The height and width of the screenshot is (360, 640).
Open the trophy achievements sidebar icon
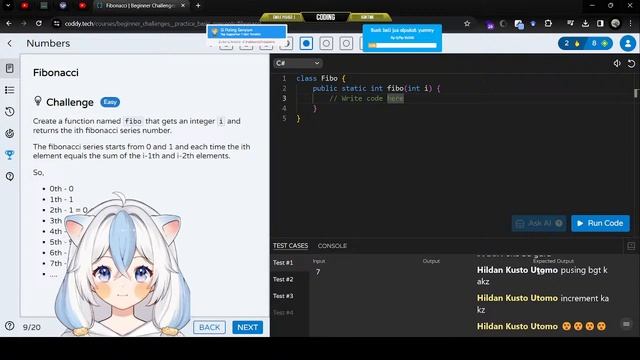pyautogui.click(x=10, y=155)
